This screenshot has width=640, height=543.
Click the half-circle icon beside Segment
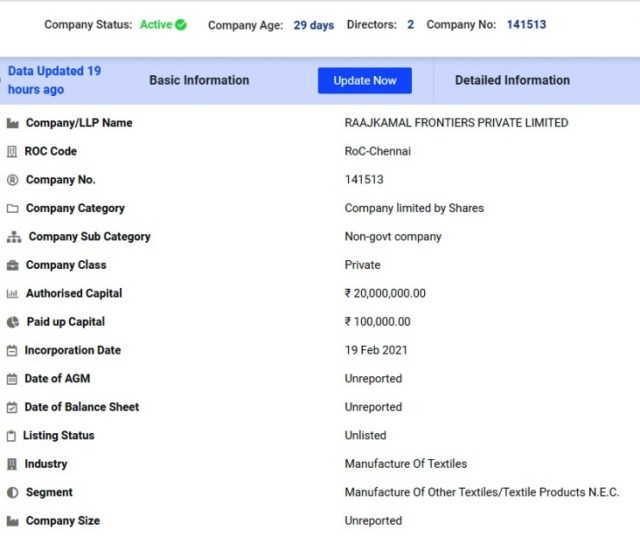[x=13, y=493]
